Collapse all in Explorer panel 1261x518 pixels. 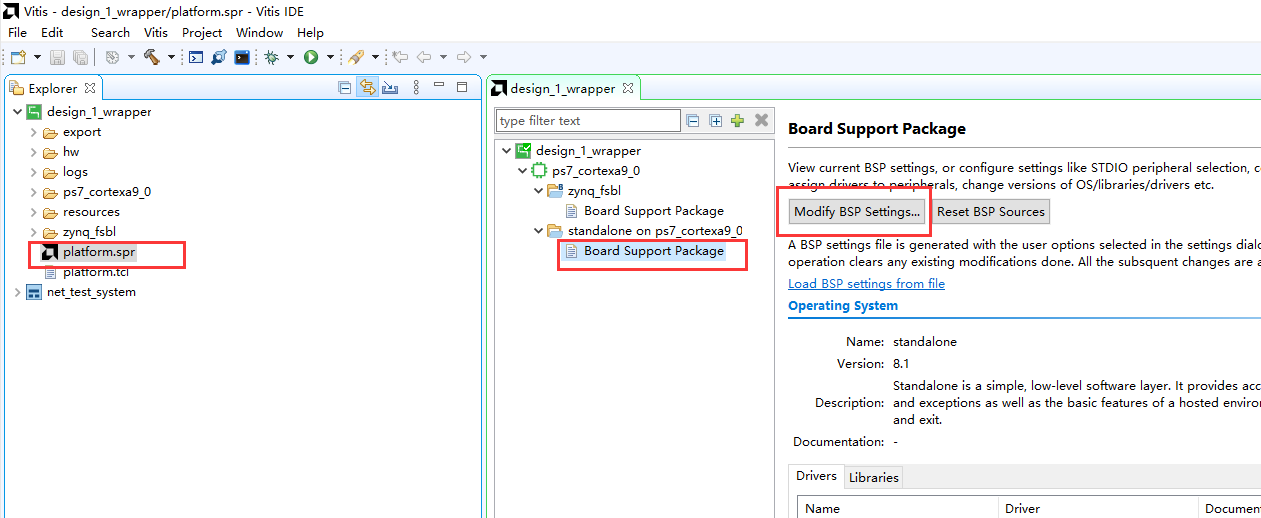coord(345,88)
